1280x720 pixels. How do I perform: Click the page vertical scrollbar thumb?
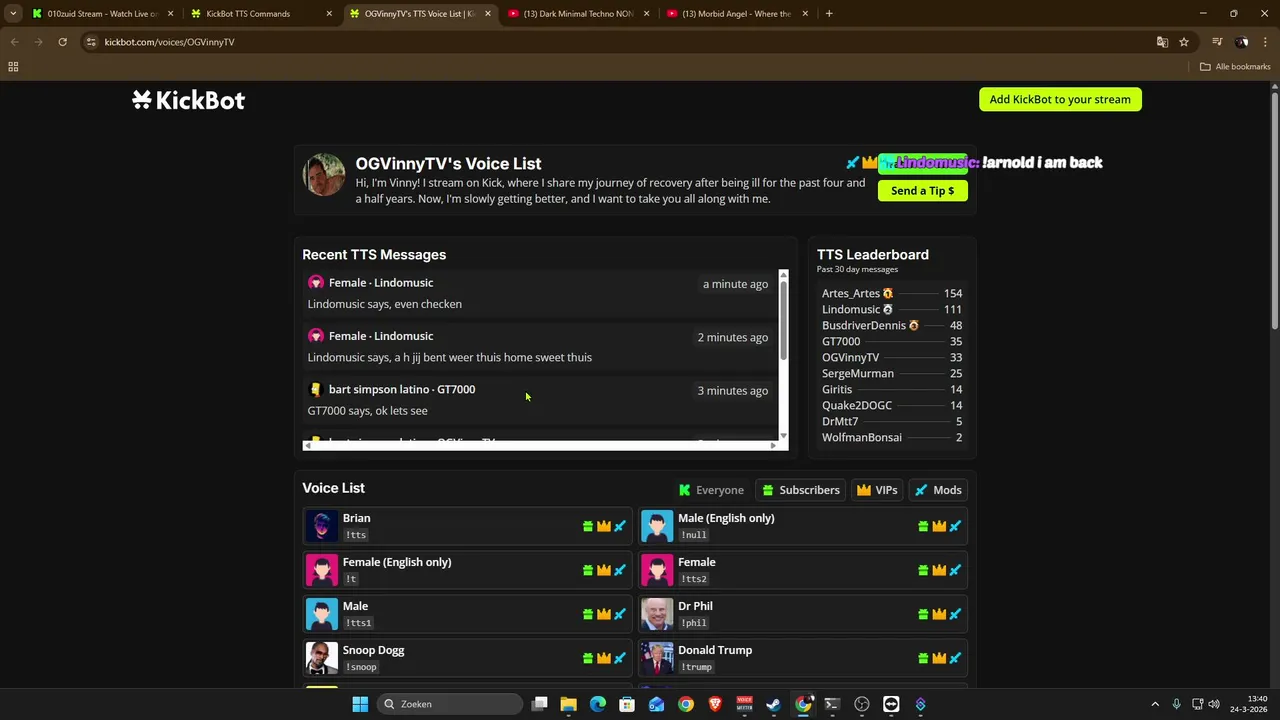[1275, 210]
